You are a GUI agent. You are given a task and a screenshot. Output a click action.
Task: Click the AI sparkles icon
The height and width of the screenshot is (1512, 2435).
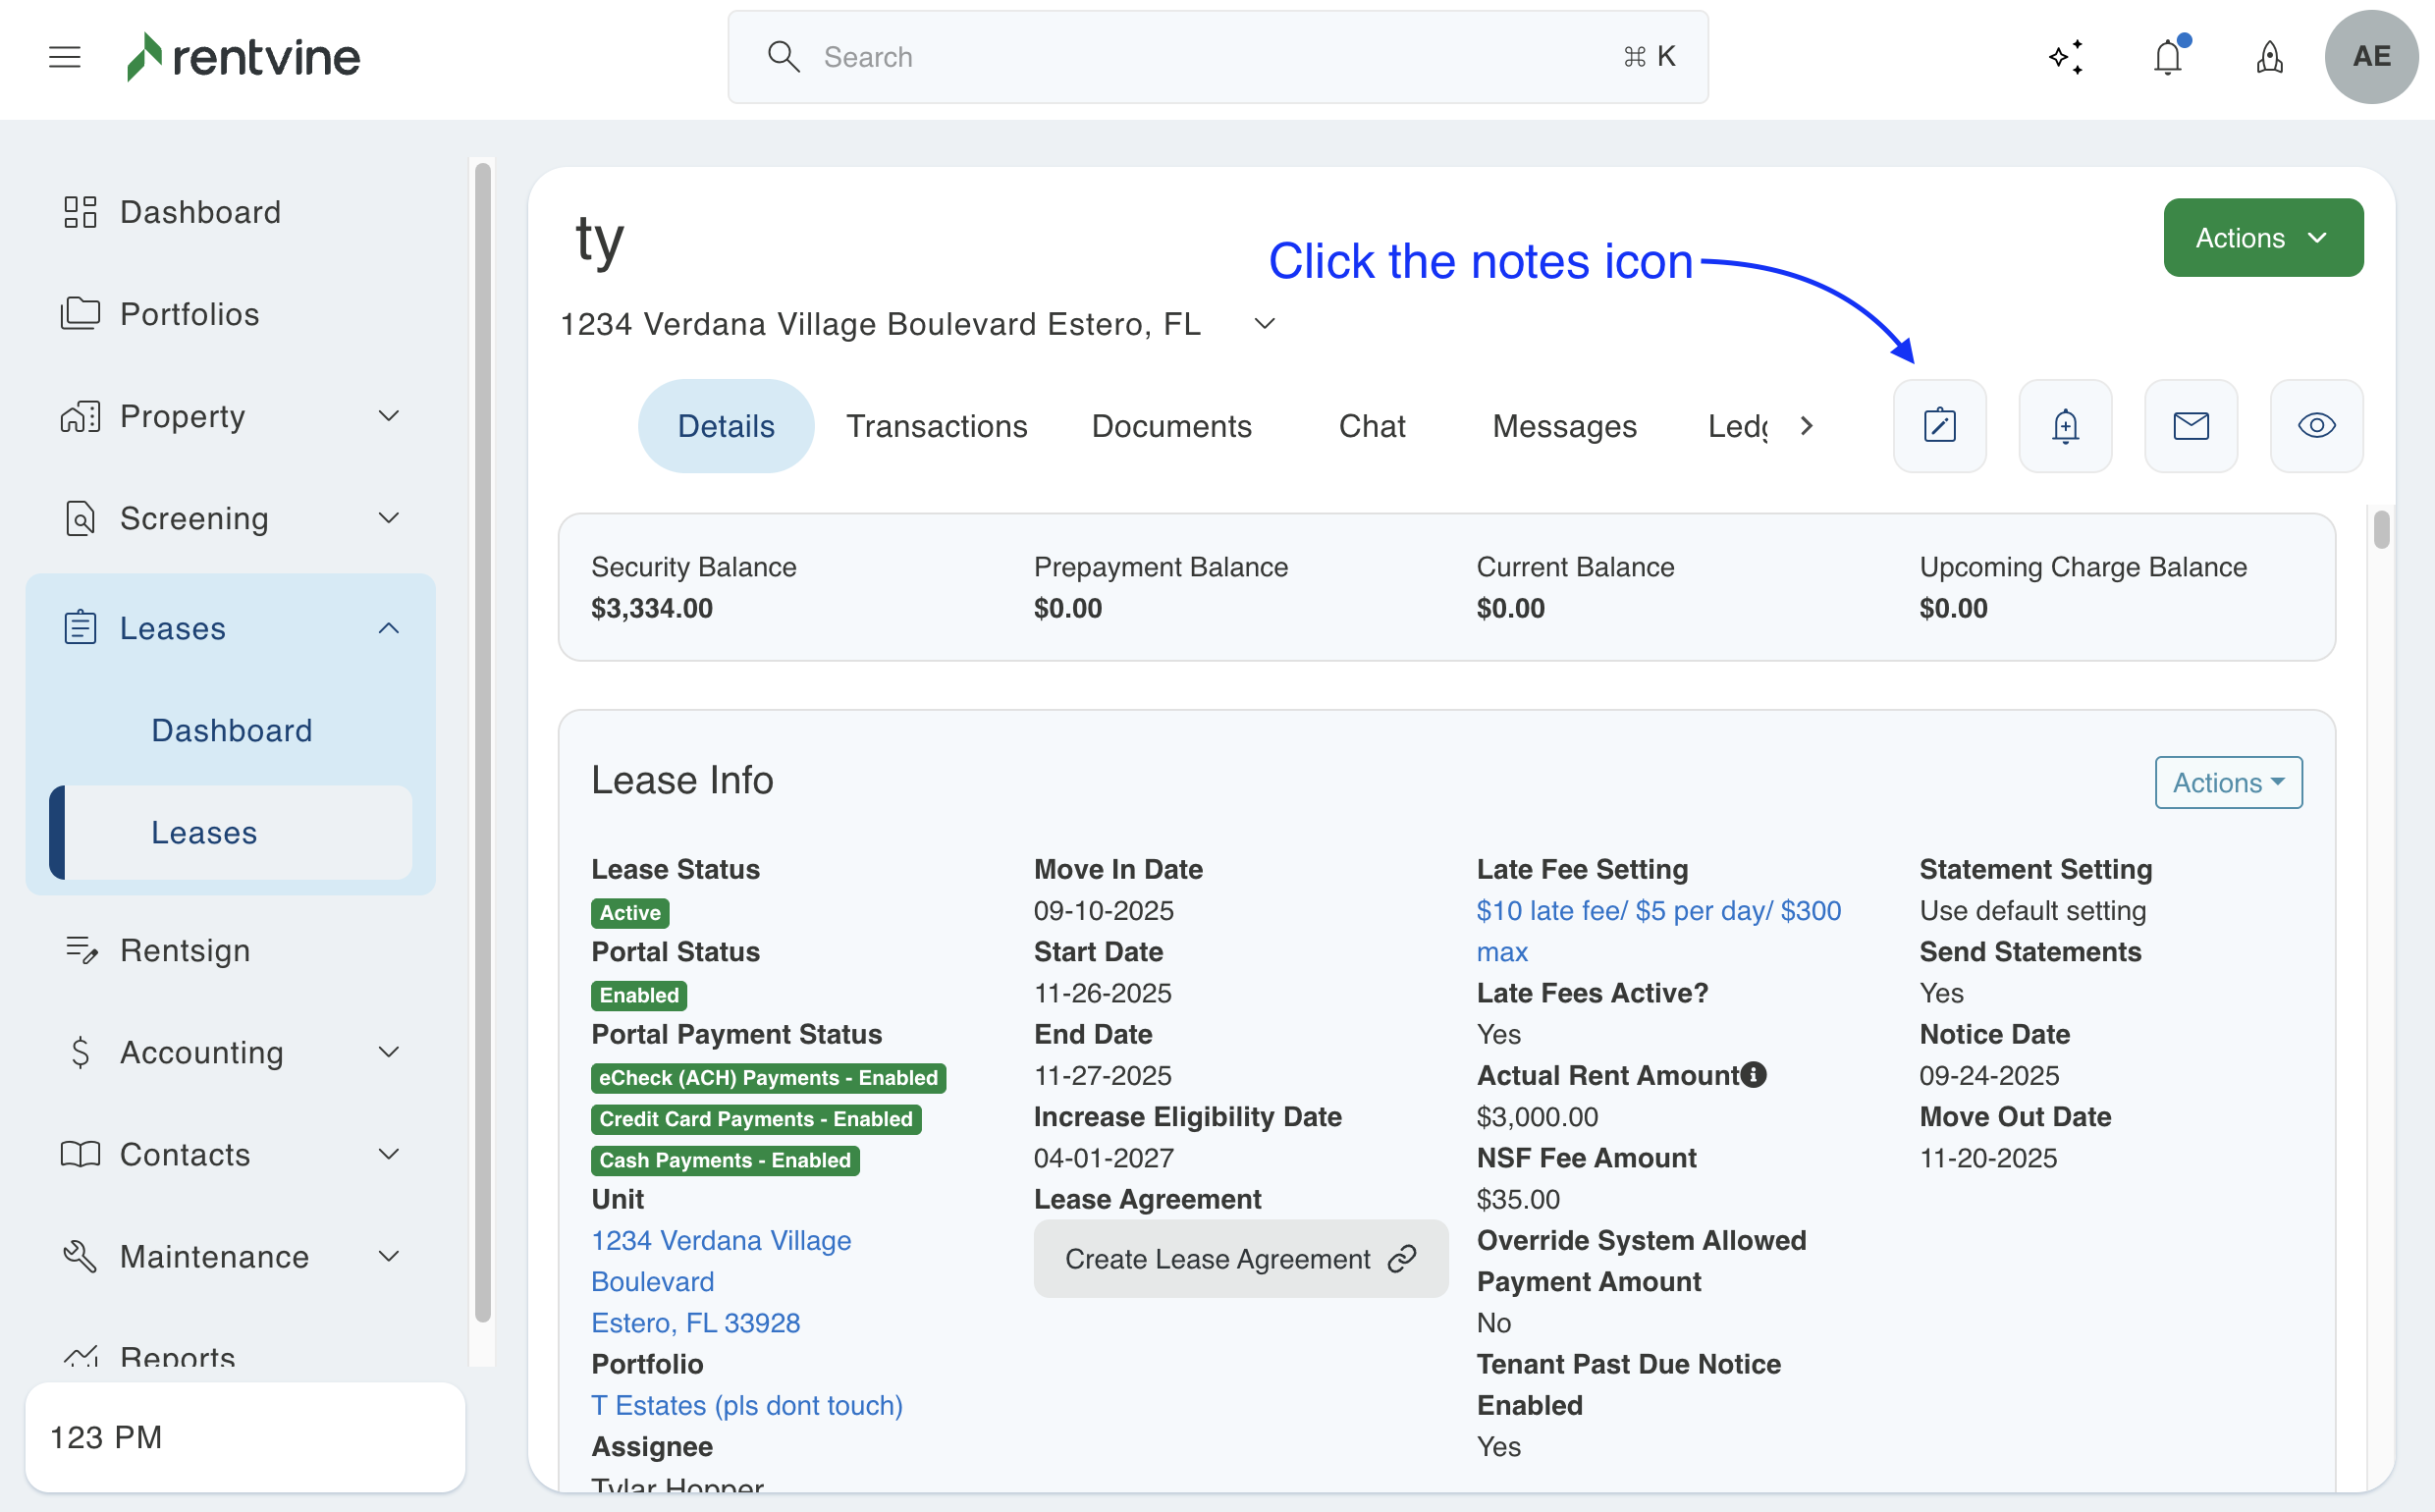pyautogui.click(x=2066, y=57)
